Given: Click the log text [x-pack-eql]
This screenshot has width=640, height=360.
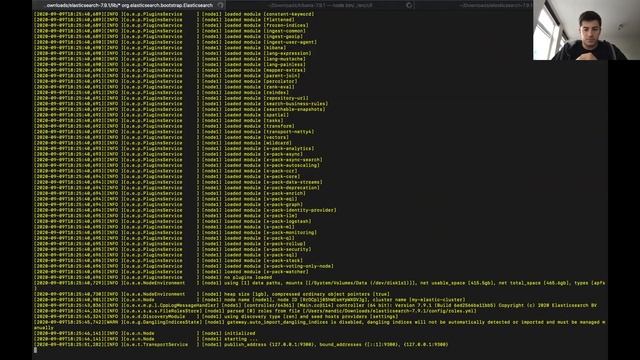Looking at the screenshot, I should coord(280,199).
